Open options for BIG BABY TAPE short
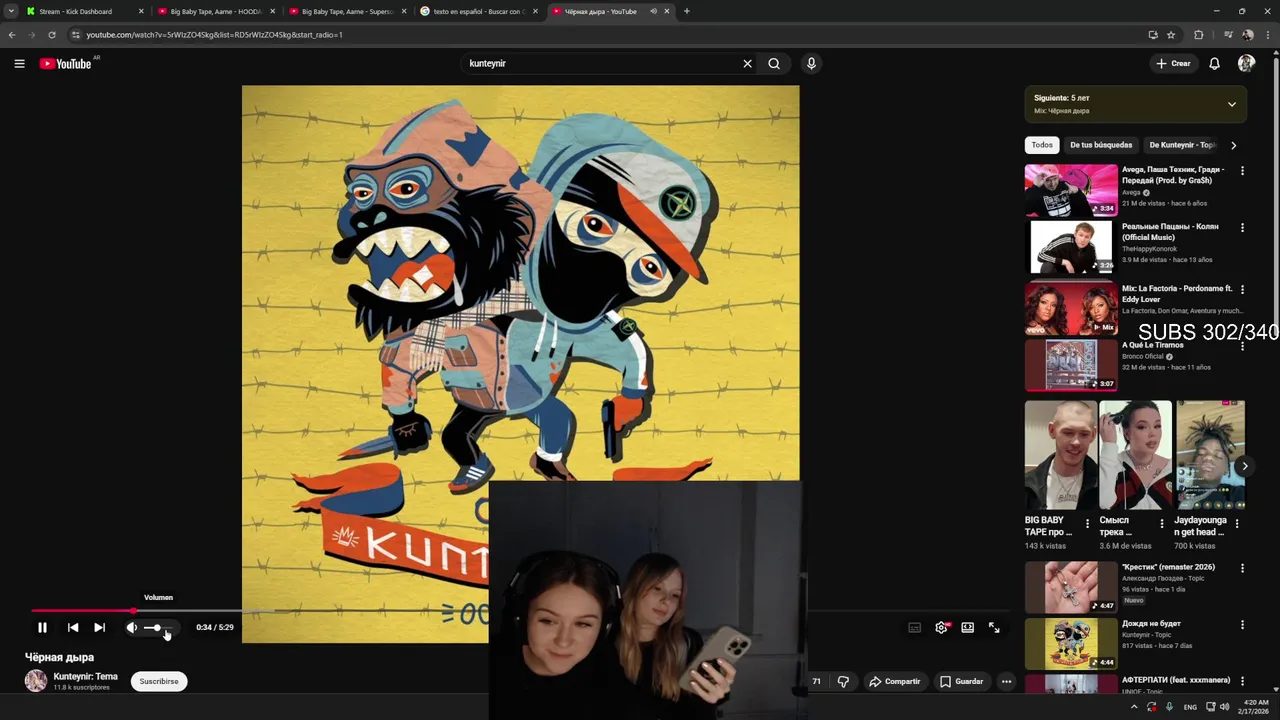 [x=1087, y=523]
